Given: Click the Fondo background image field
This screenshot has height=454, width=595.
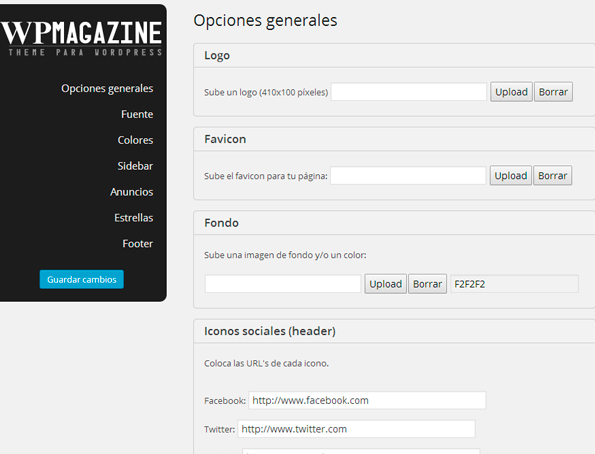Looking at the screenshot, I should coord(283,284).
